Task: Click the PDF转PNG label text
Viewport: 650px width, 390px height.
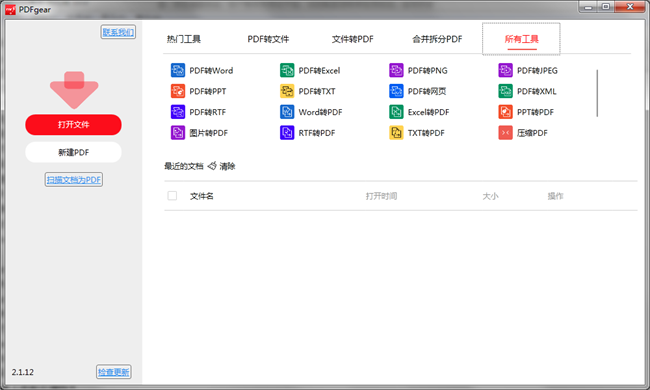Action: 427,70
